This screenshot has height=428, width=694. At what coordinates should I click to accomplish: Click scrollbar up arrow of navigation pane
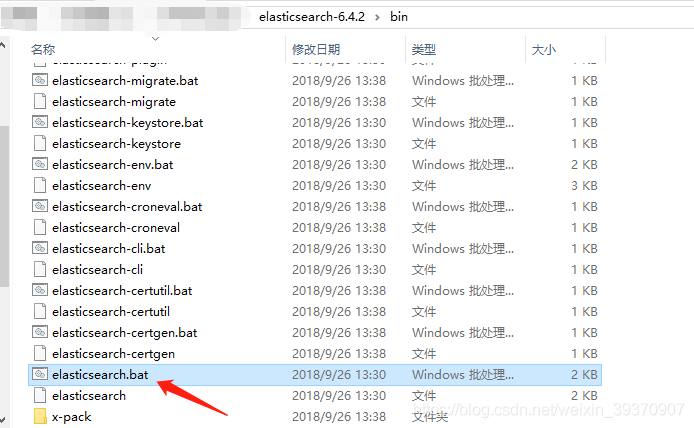tap(3, 45)
